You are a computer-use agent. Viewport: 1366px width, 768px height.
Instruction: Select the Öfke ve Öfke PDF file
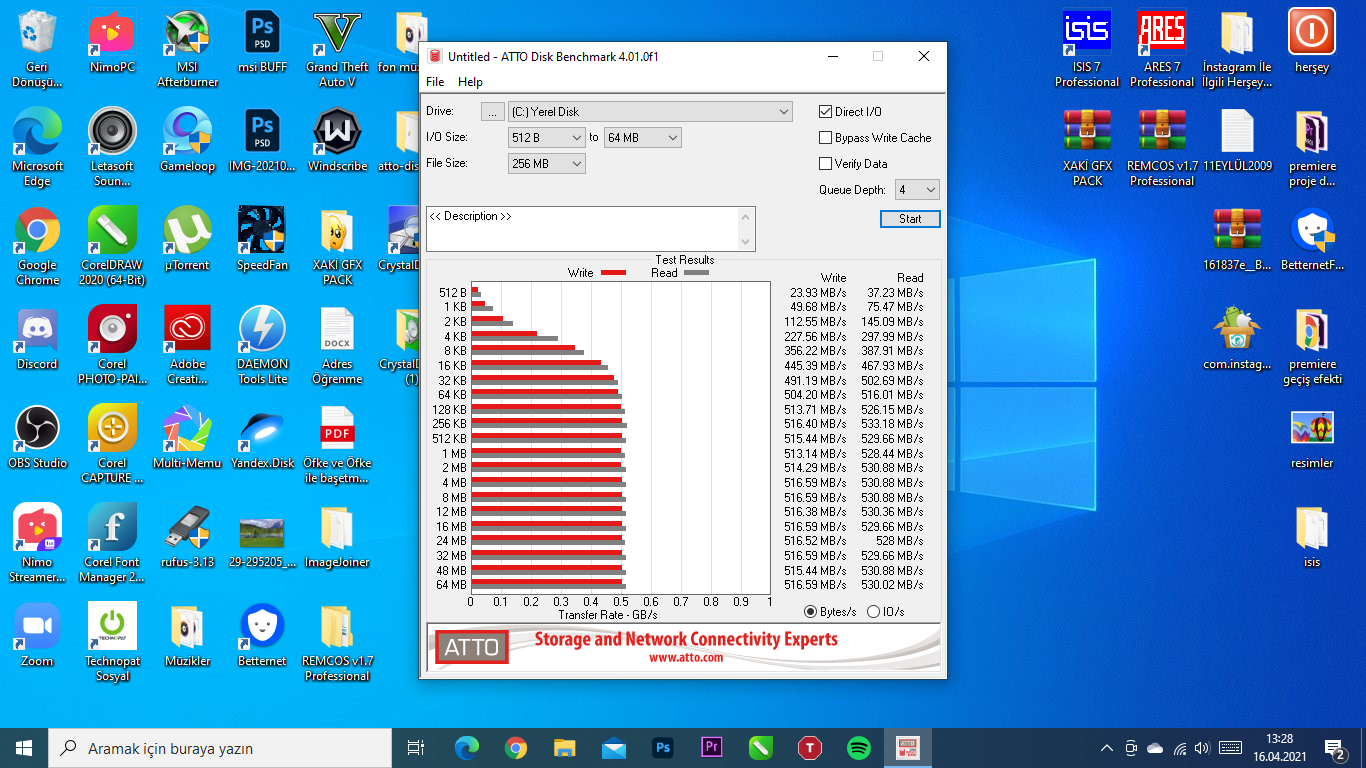[x=337, y=443]
